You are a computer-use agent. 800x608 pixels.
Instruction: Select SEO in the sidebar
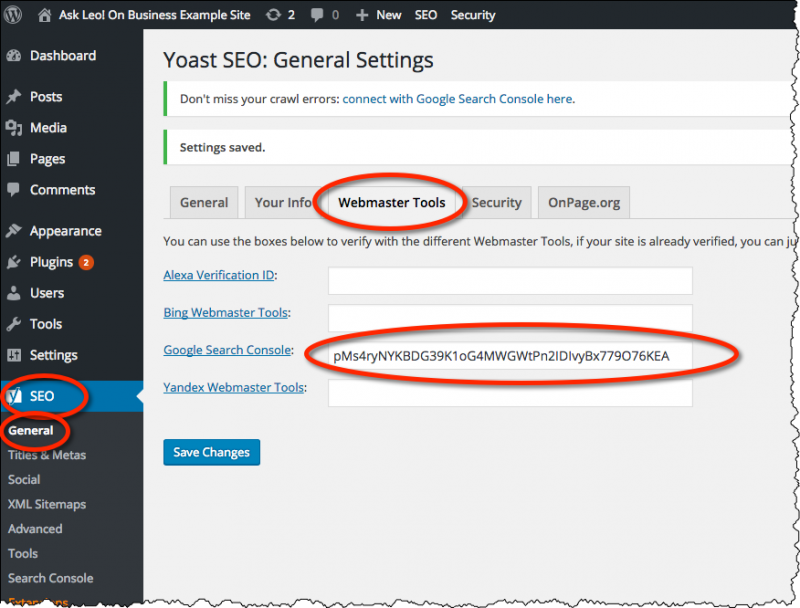click(42, 396)
